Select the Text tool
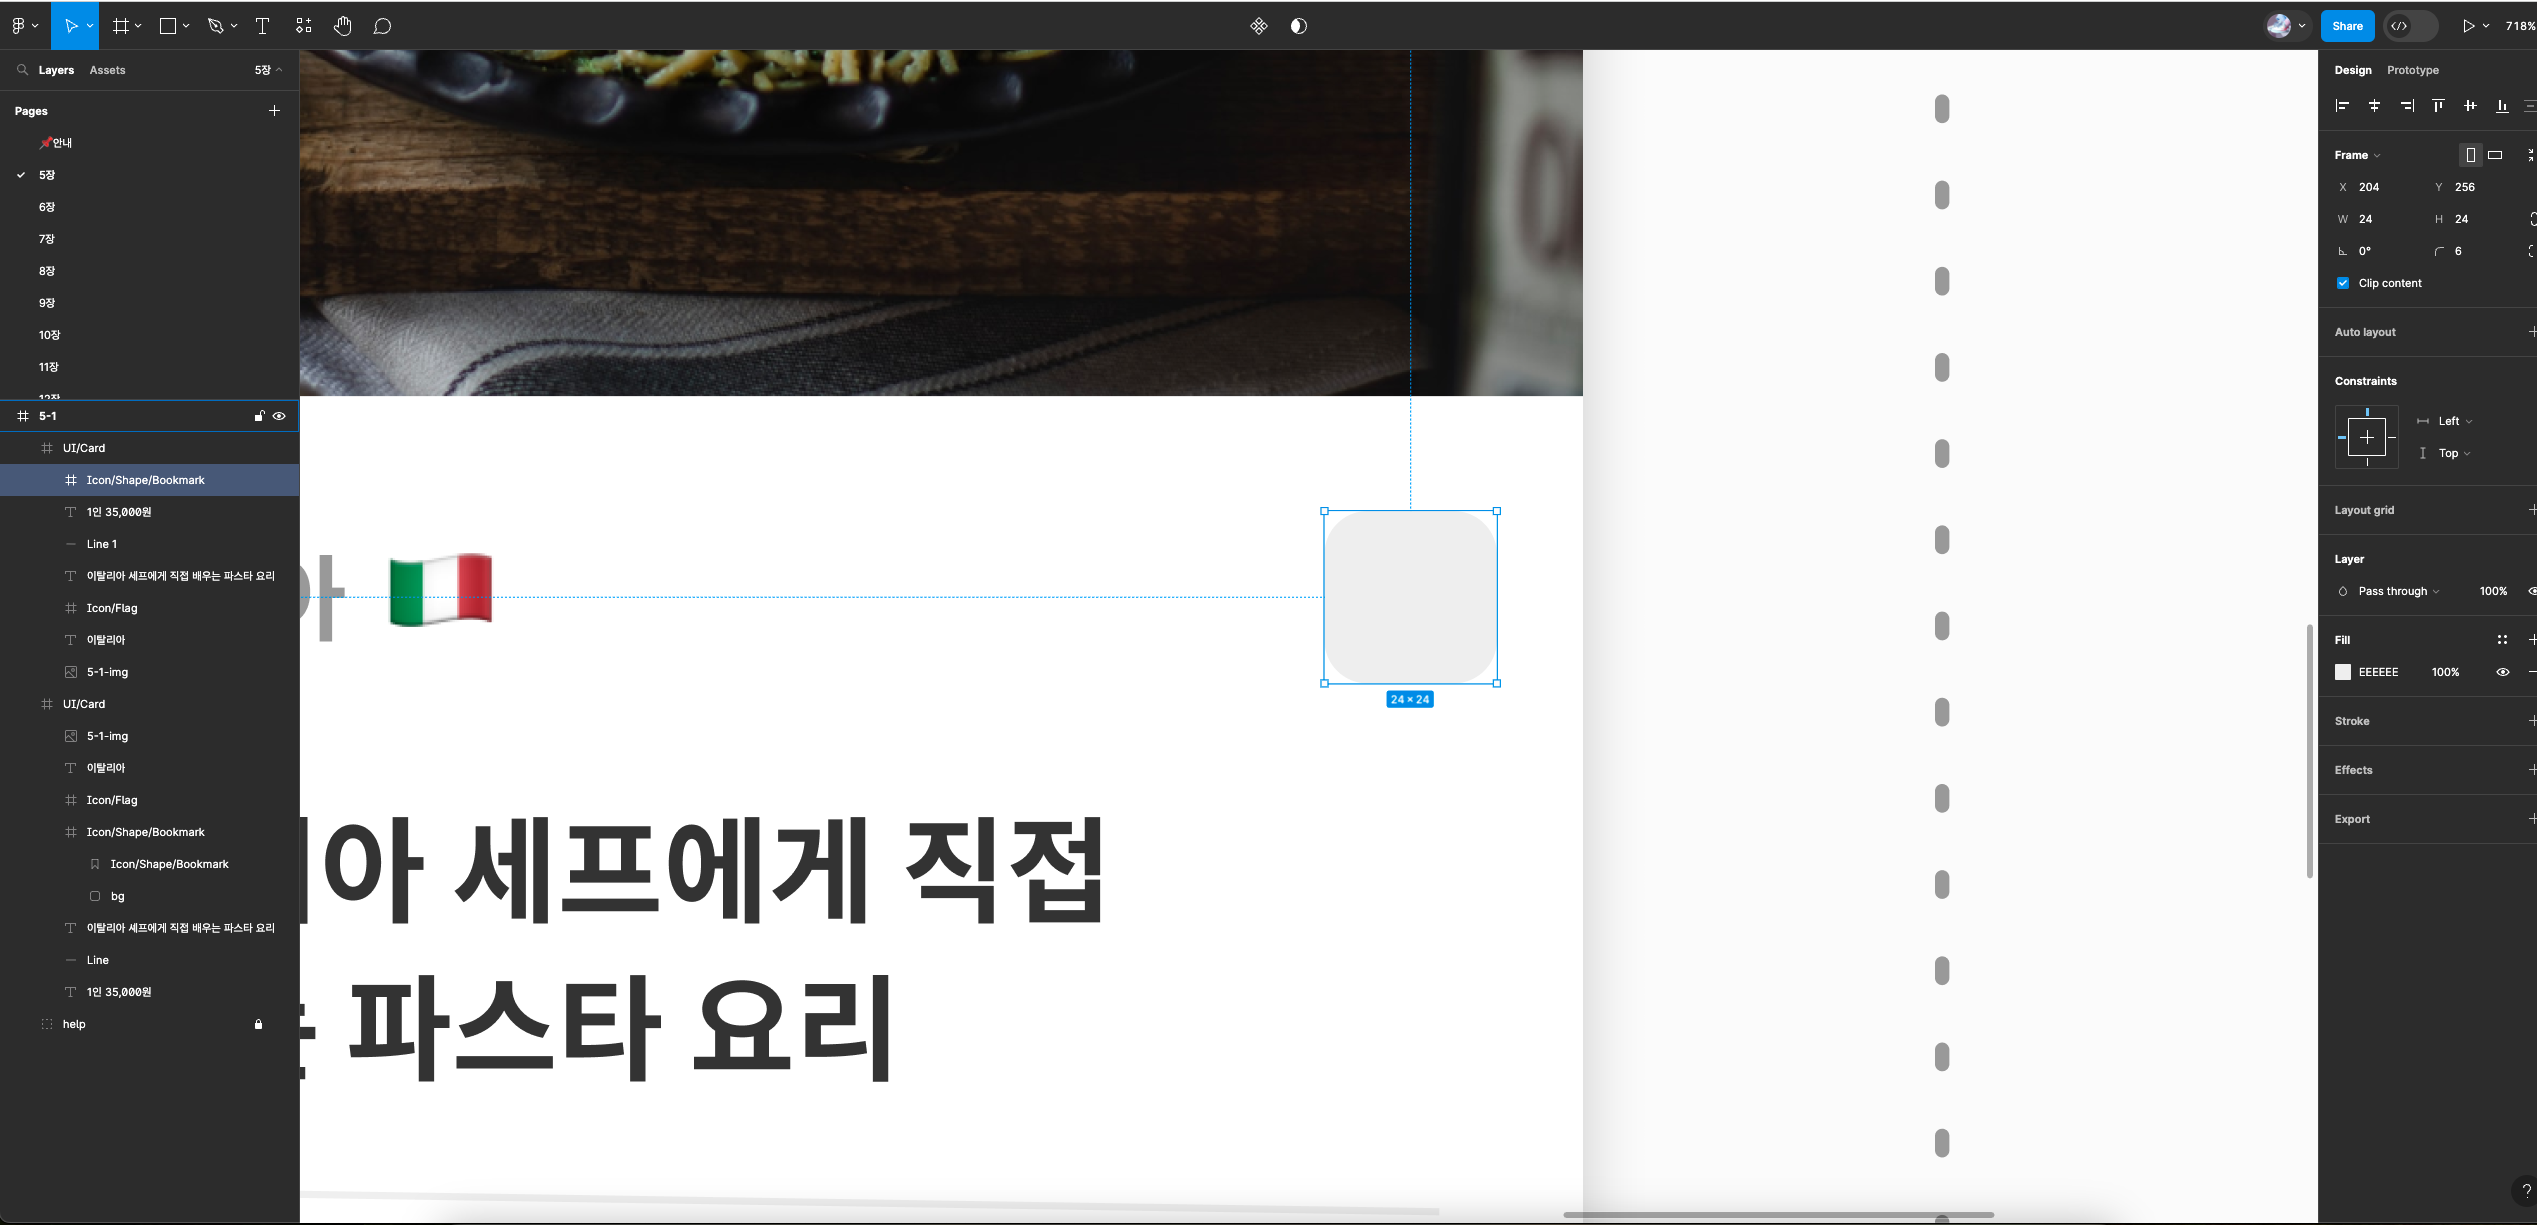 click(263, 26)
